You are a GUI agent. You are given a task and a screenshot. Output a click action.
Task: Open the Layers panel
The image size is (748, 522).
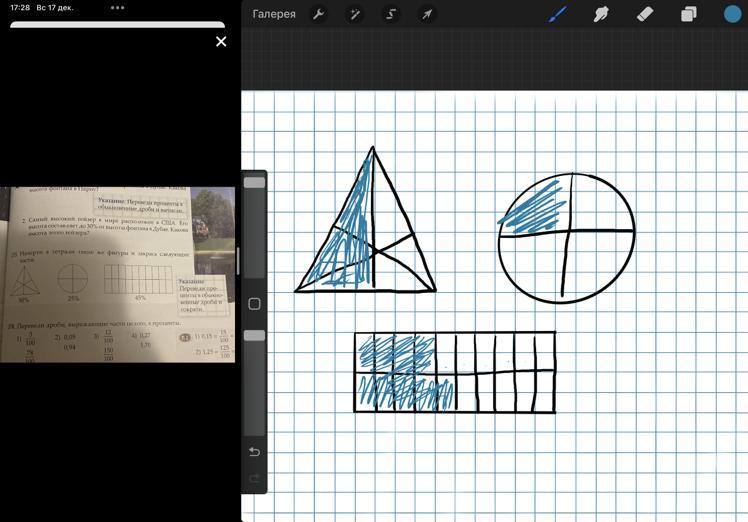pos(689,14)
